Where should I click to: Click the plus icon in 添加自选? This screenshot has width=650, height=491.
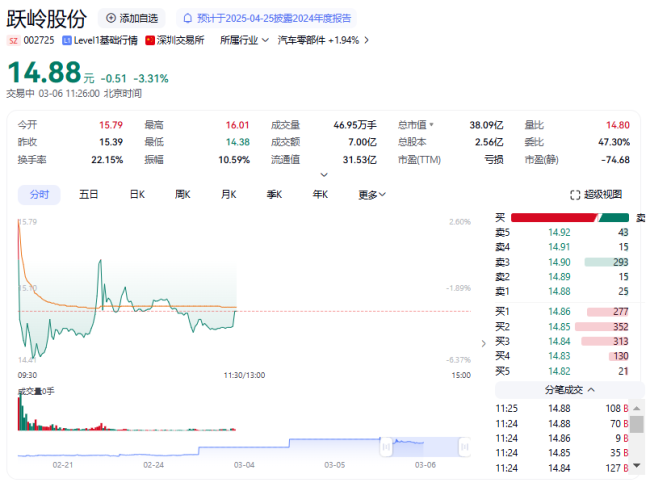(x=111, y=18)
